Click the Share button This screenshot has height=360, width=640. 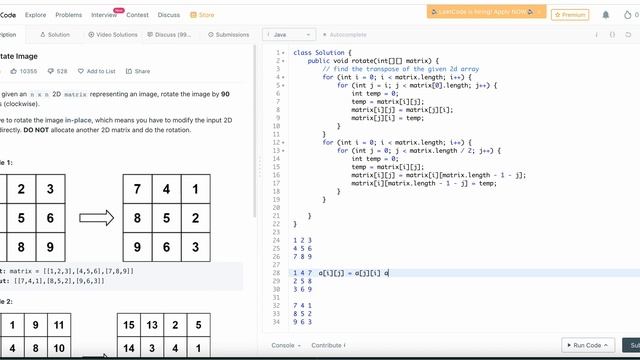138,71
